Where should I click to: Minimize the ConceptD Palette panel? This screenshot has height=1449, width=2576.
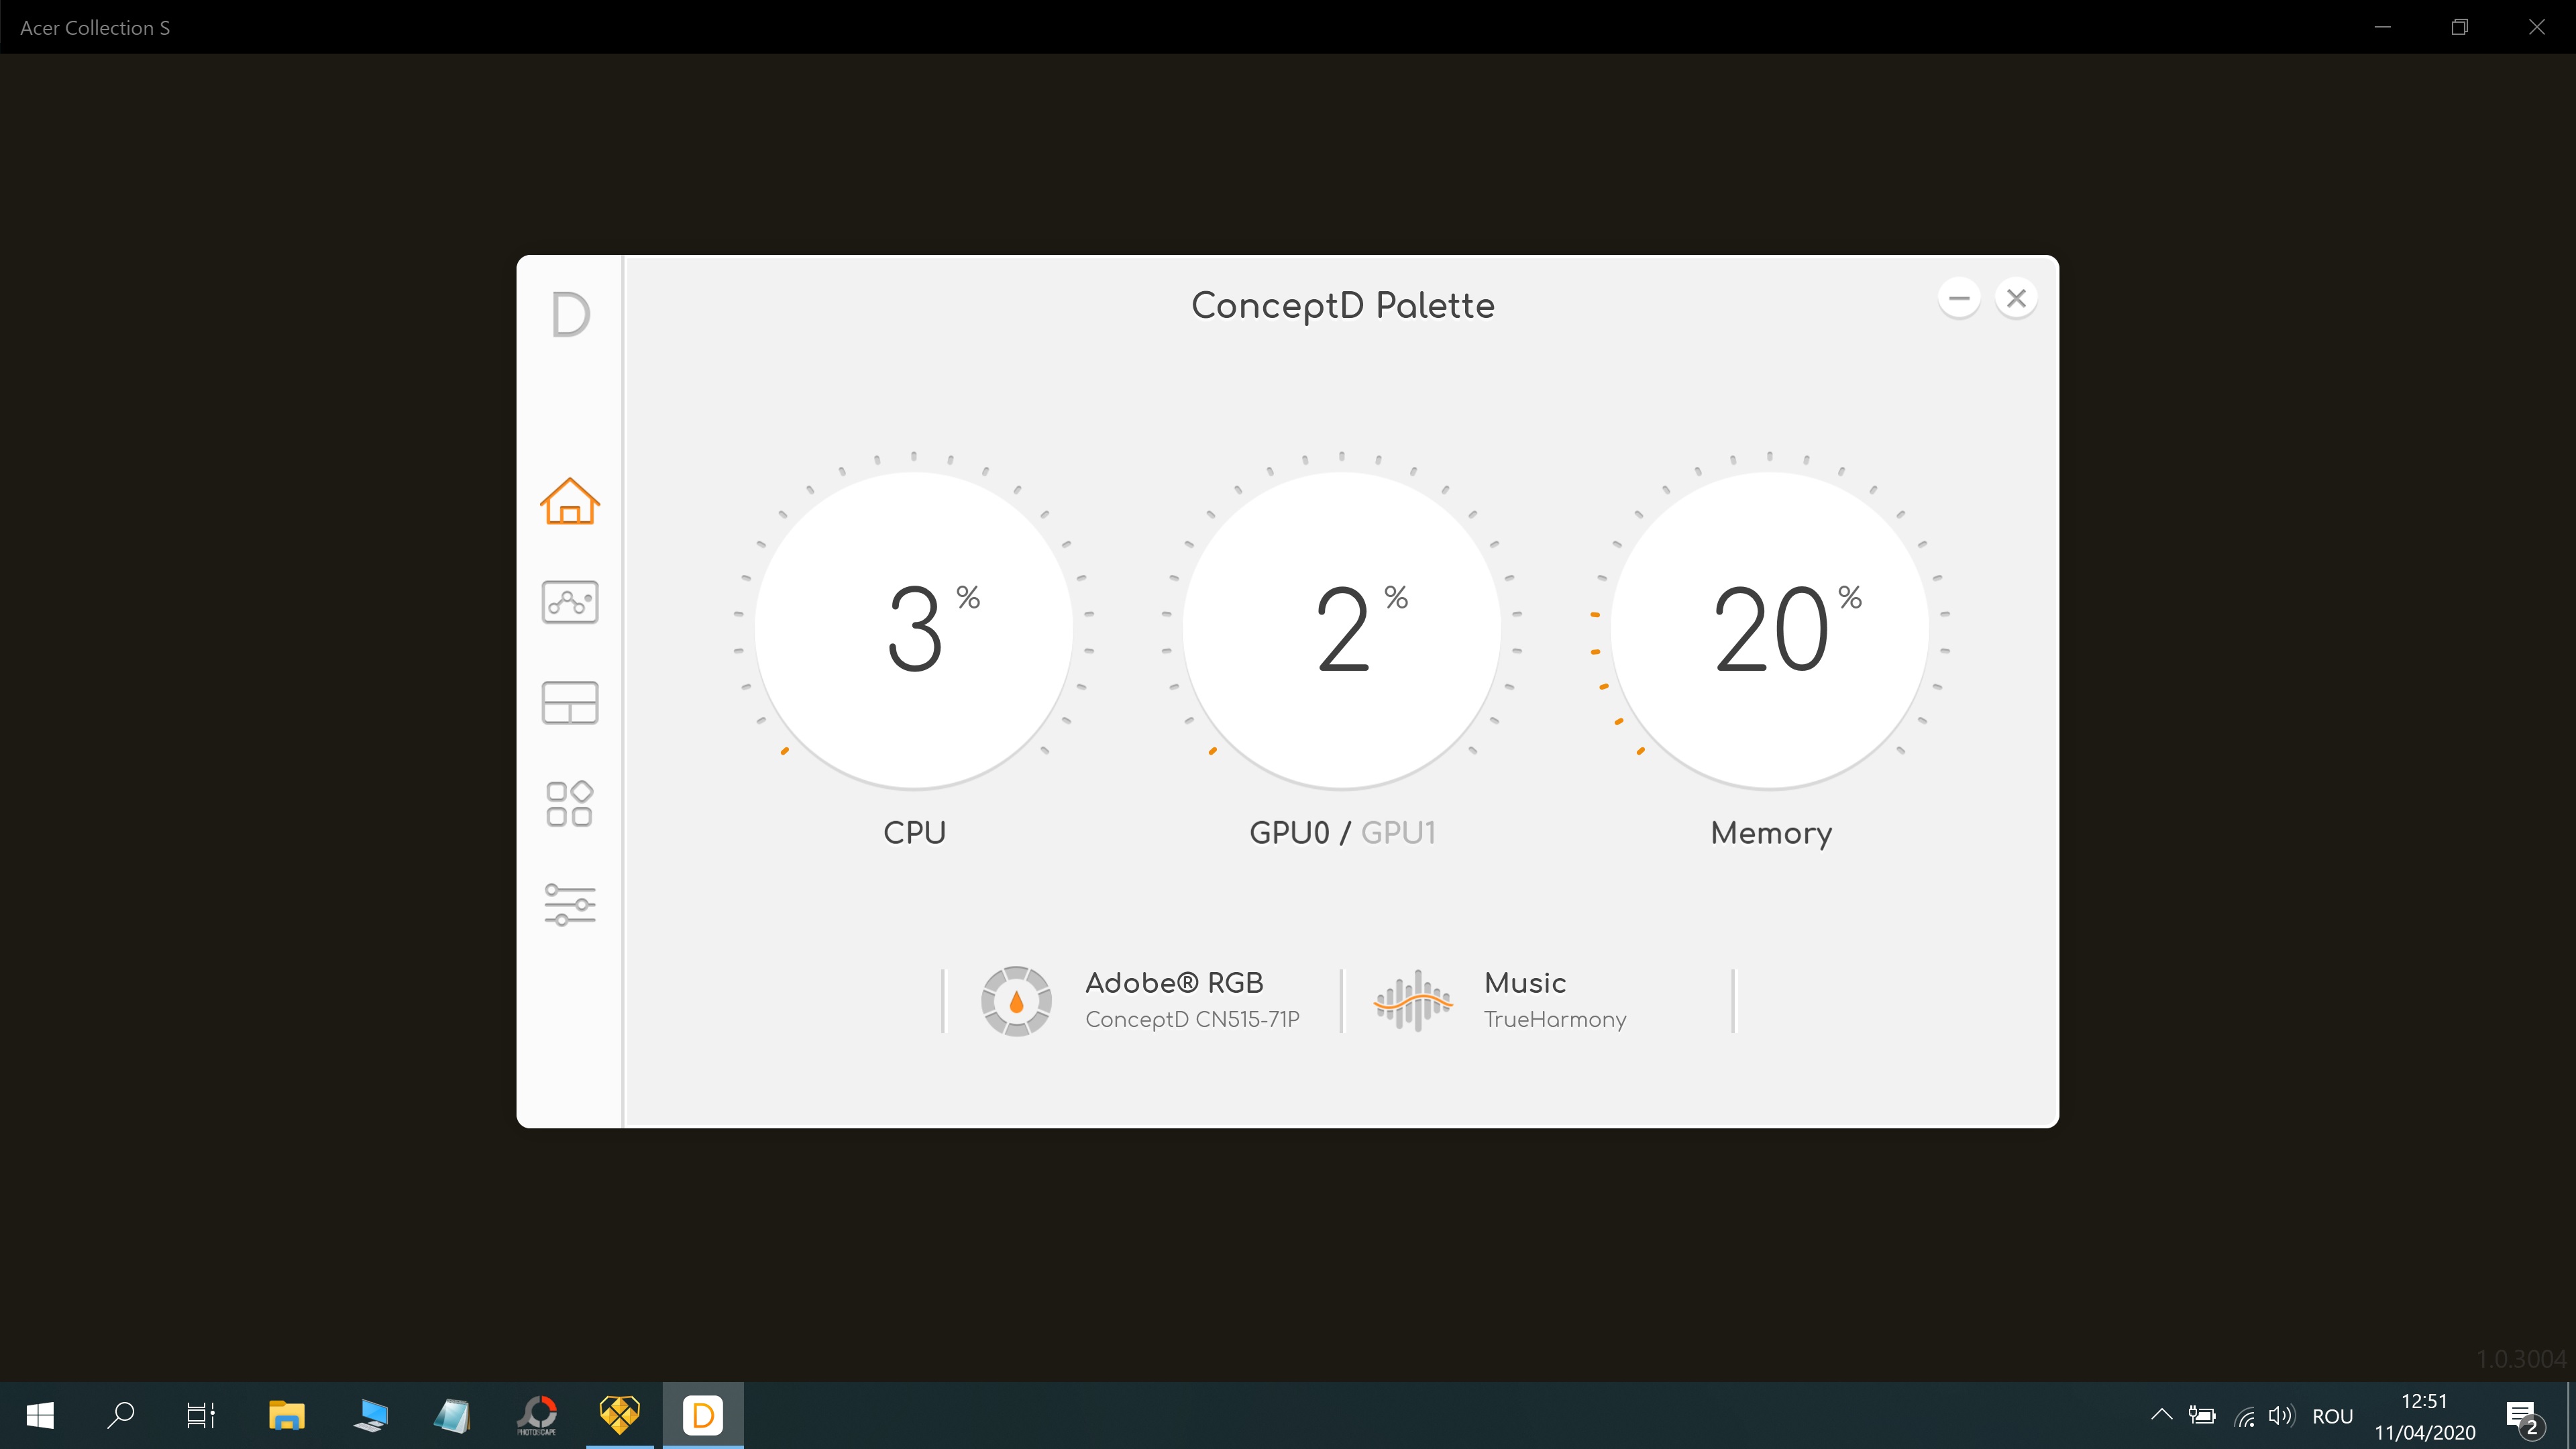(x=1959, y=298)
